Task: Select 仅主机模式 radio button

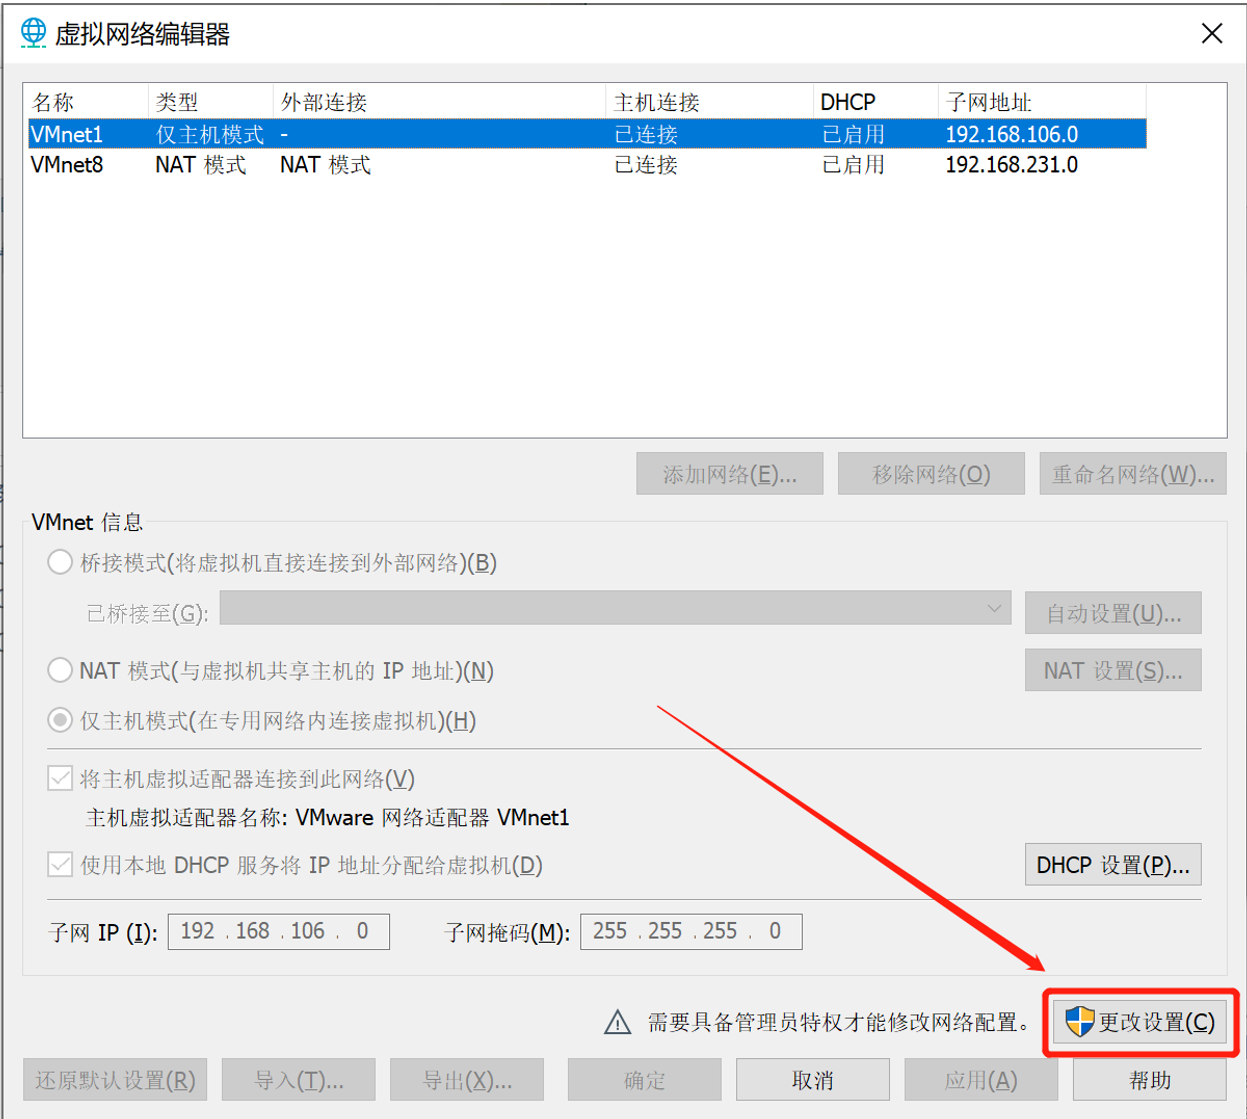Action: coord(60,720)
